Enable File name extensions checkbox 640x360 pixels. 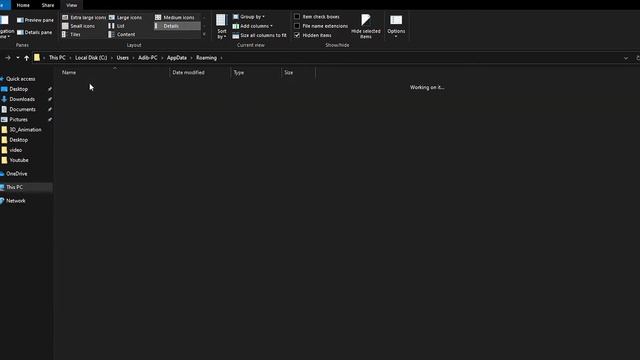321,26
